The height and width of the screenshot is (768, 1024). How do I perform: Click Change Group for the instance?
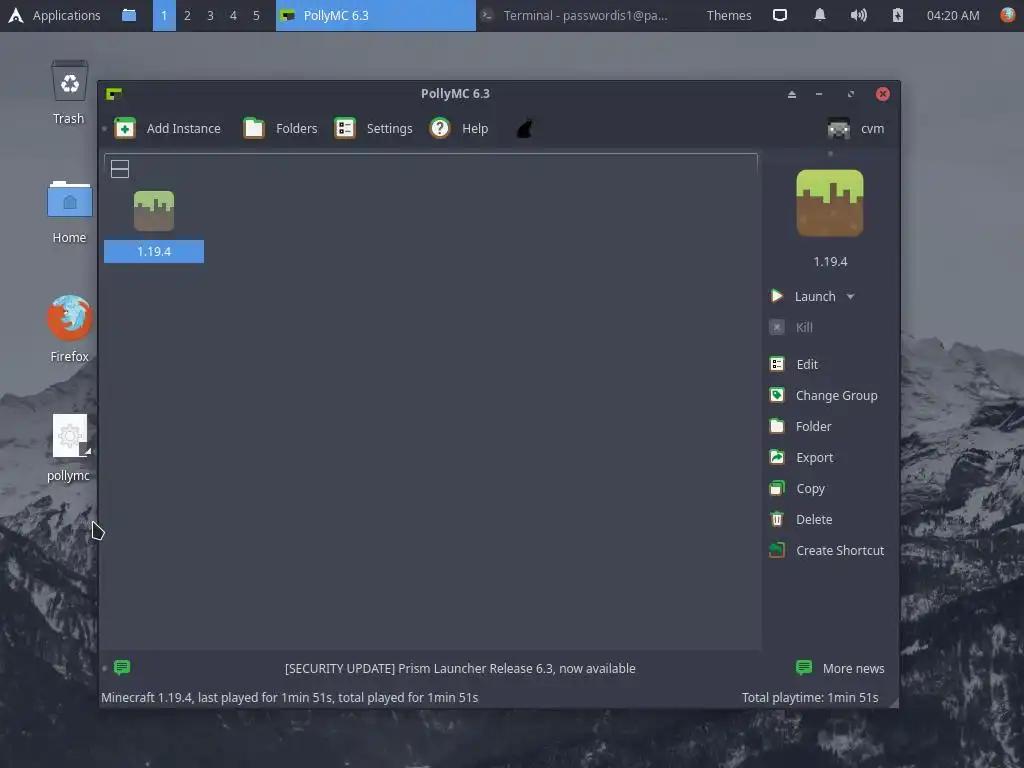click(824, 396)
